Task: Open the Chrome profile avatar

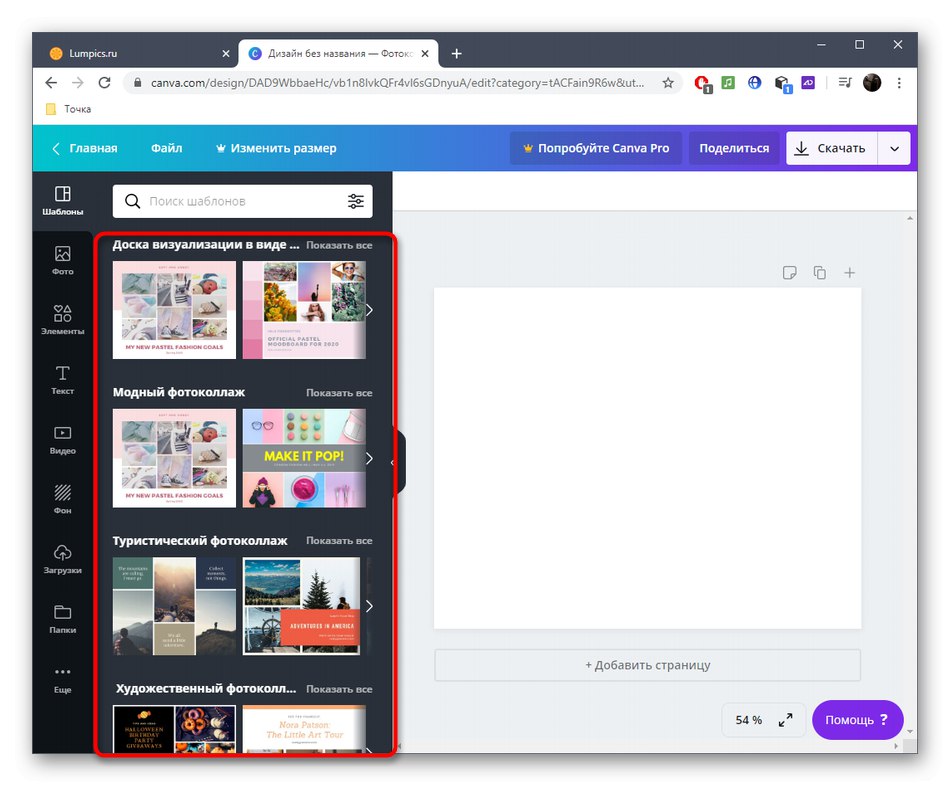Action: 872,82
